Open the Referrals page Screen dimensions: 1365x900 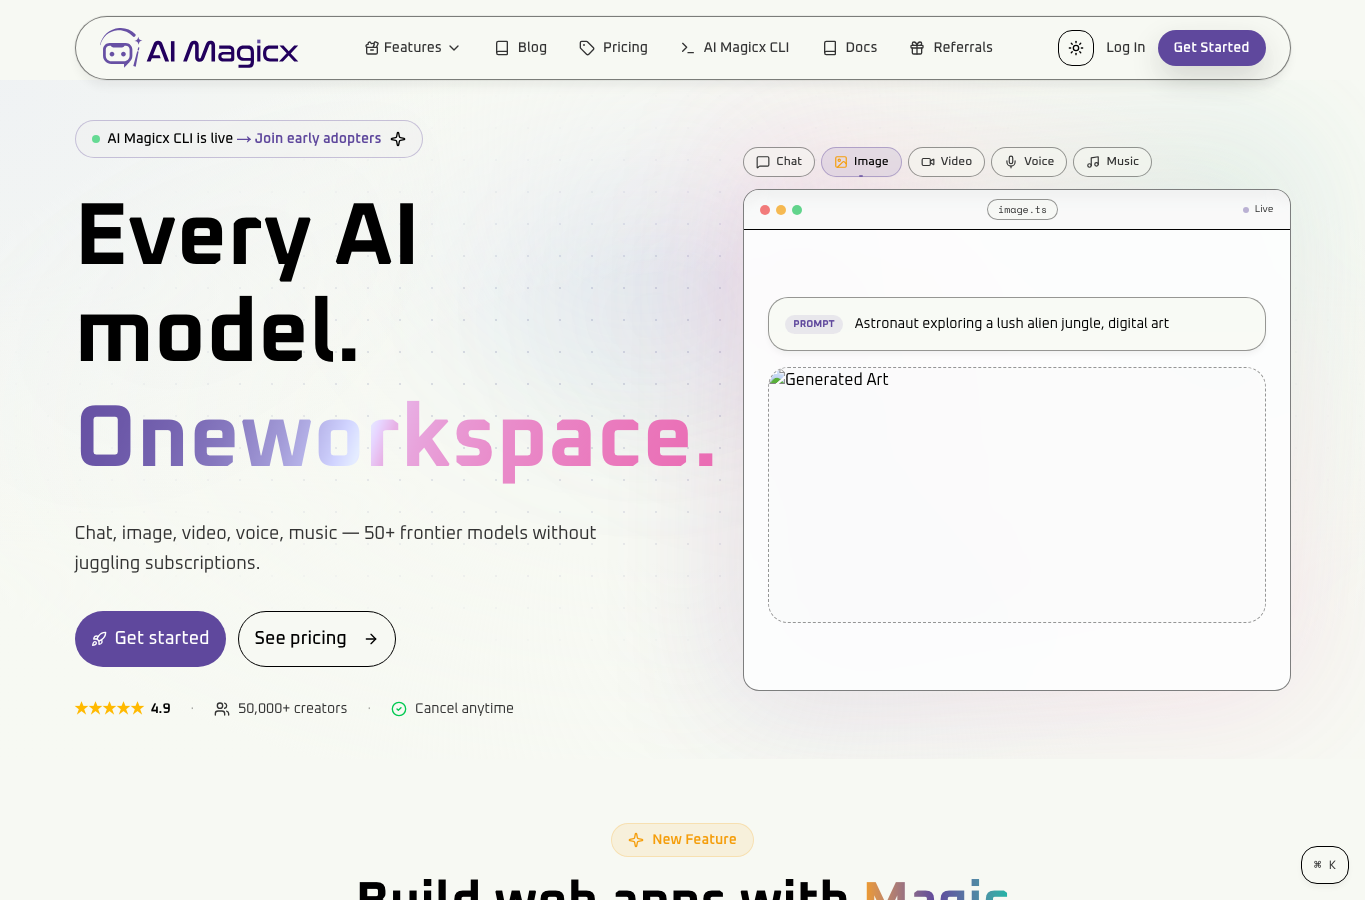(951, 48)
